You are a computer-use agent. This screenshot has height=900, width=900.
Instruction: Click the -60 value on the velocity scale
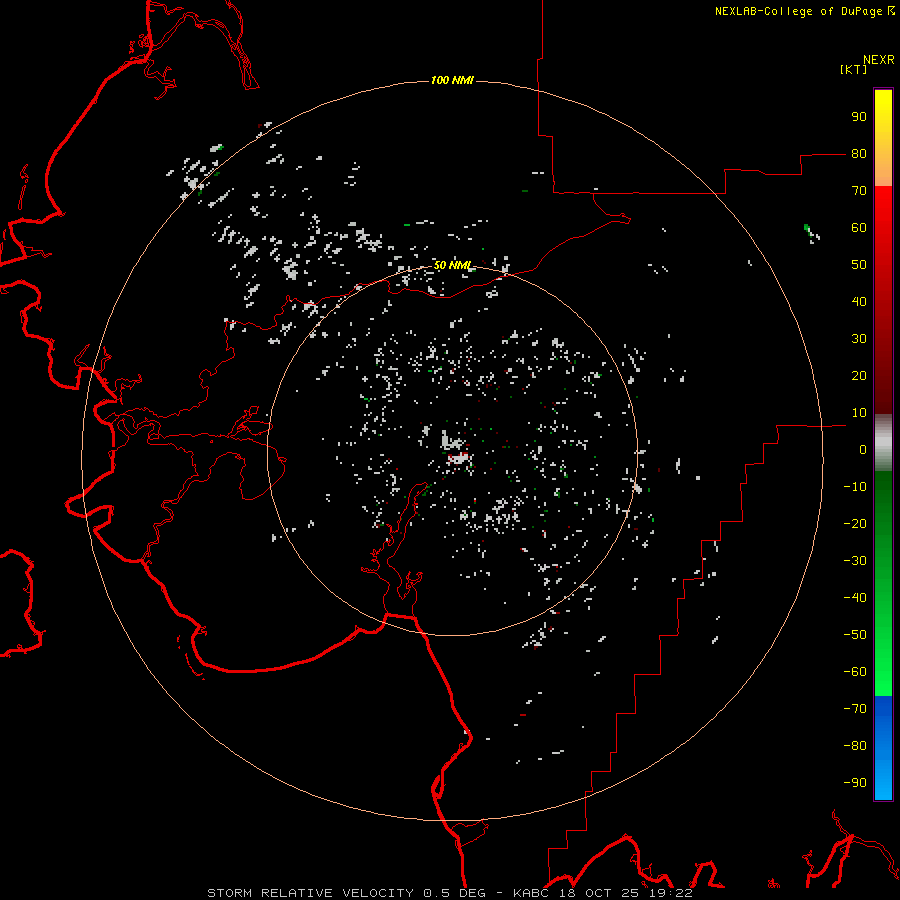click(855, 672)
